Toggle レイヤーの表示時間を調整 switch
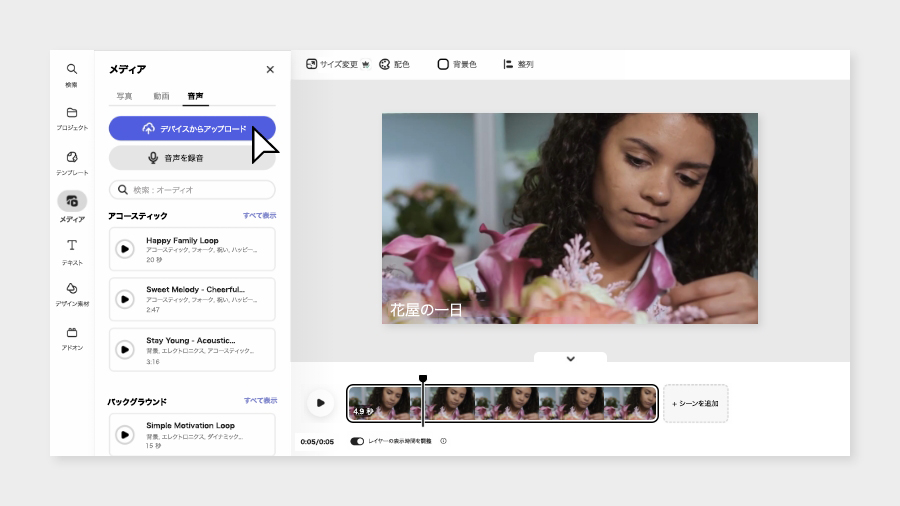Screen dimensions: 900x506 [x=357, y=441]
